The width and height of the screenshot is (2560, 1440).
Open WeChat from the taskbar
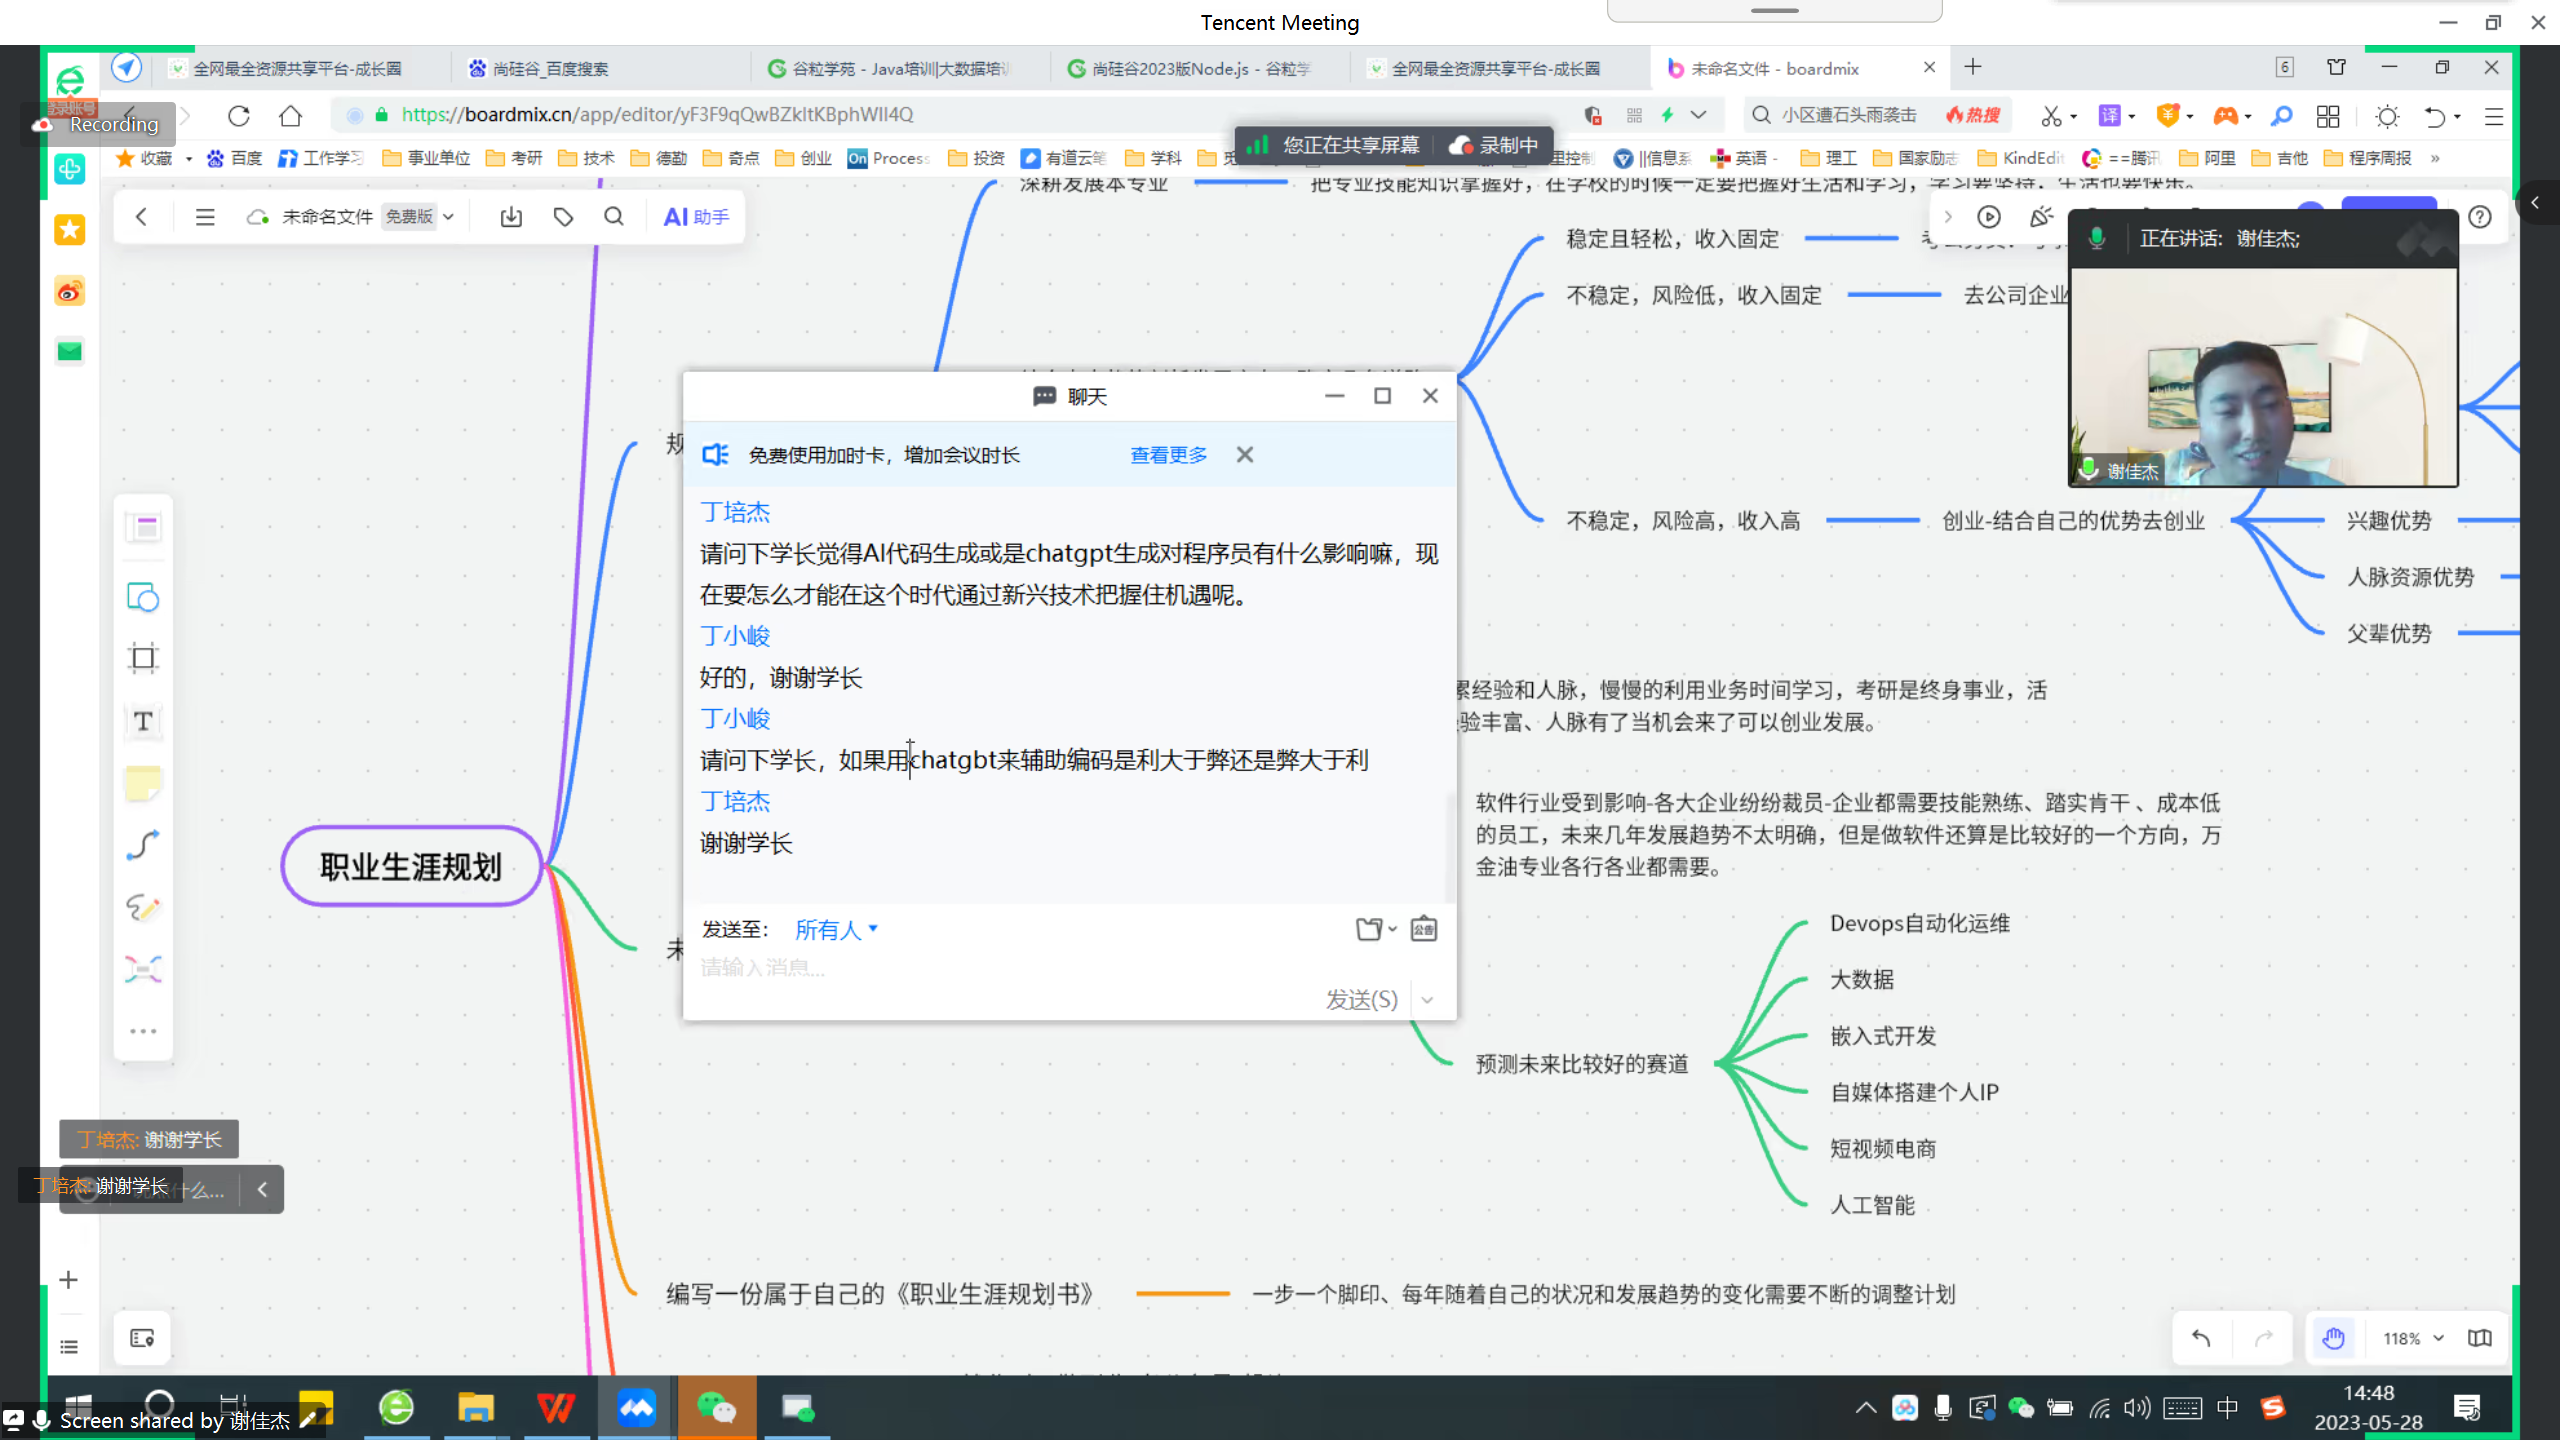point(716,1408)
